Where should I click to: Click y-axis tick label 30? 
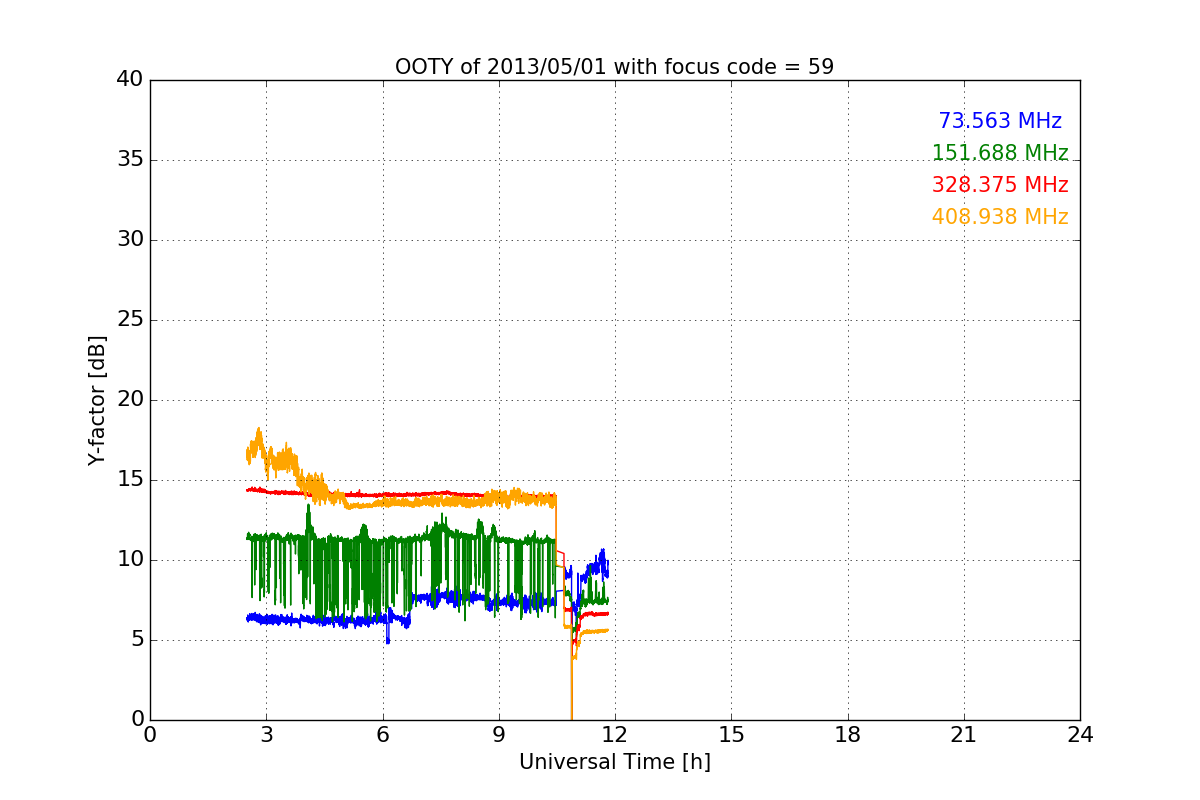[130, 240]
